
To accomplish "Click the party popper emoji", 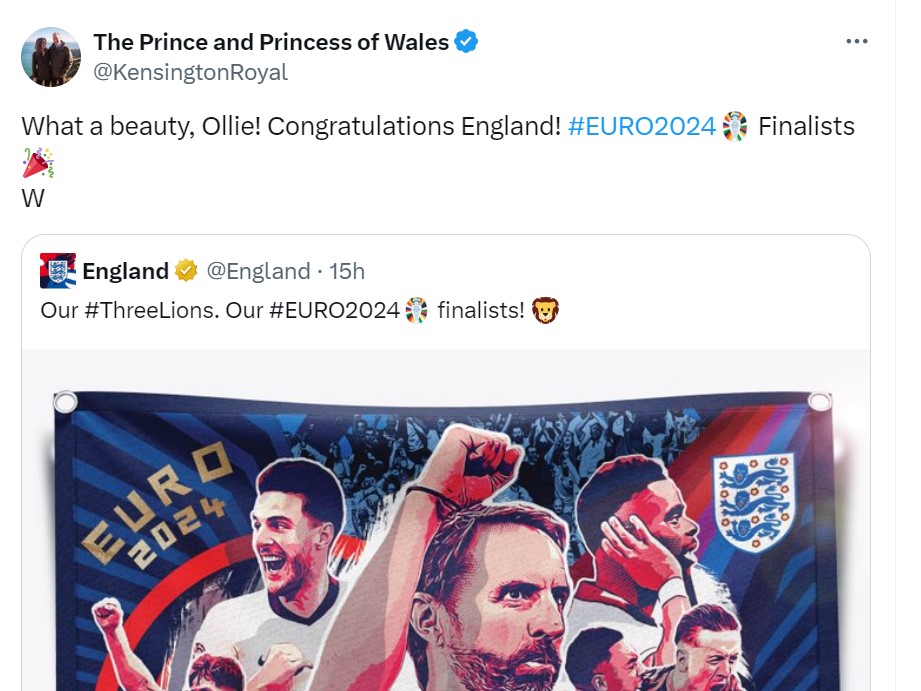I will (38, 163).
